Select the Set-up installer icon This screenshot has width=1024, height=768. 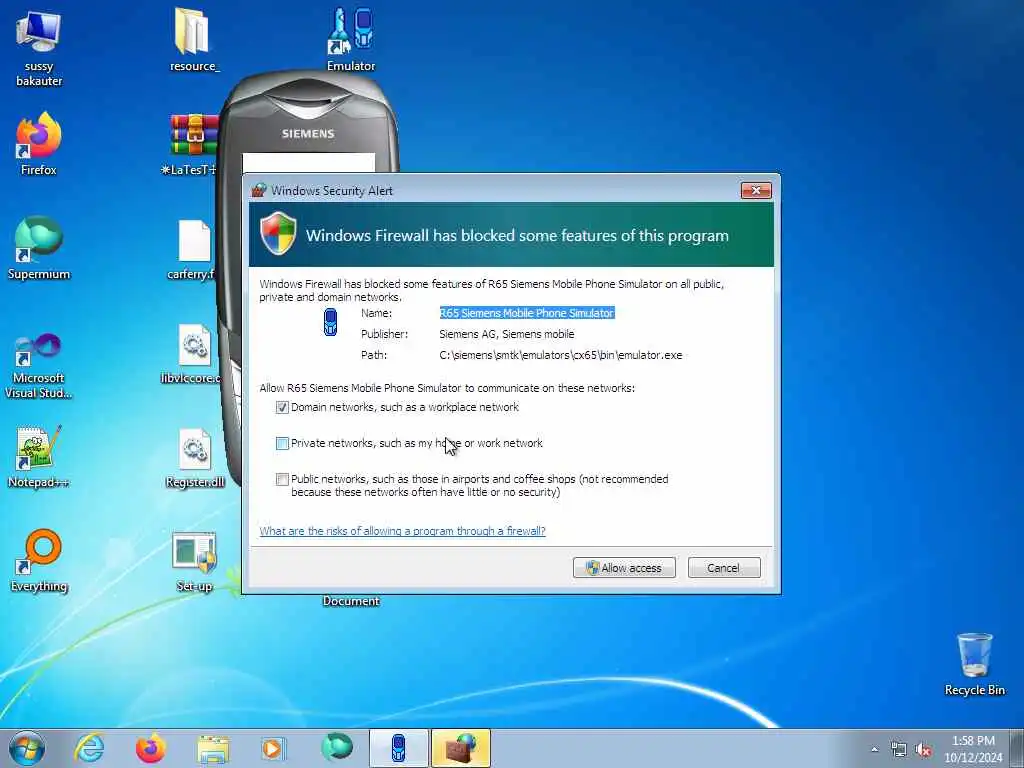195,562
